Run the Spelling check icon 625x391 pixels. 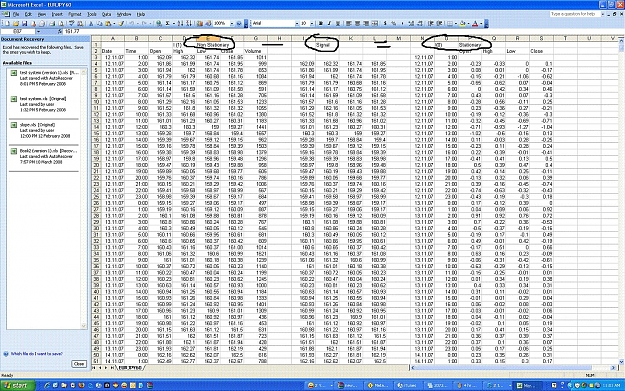(72, 24)
